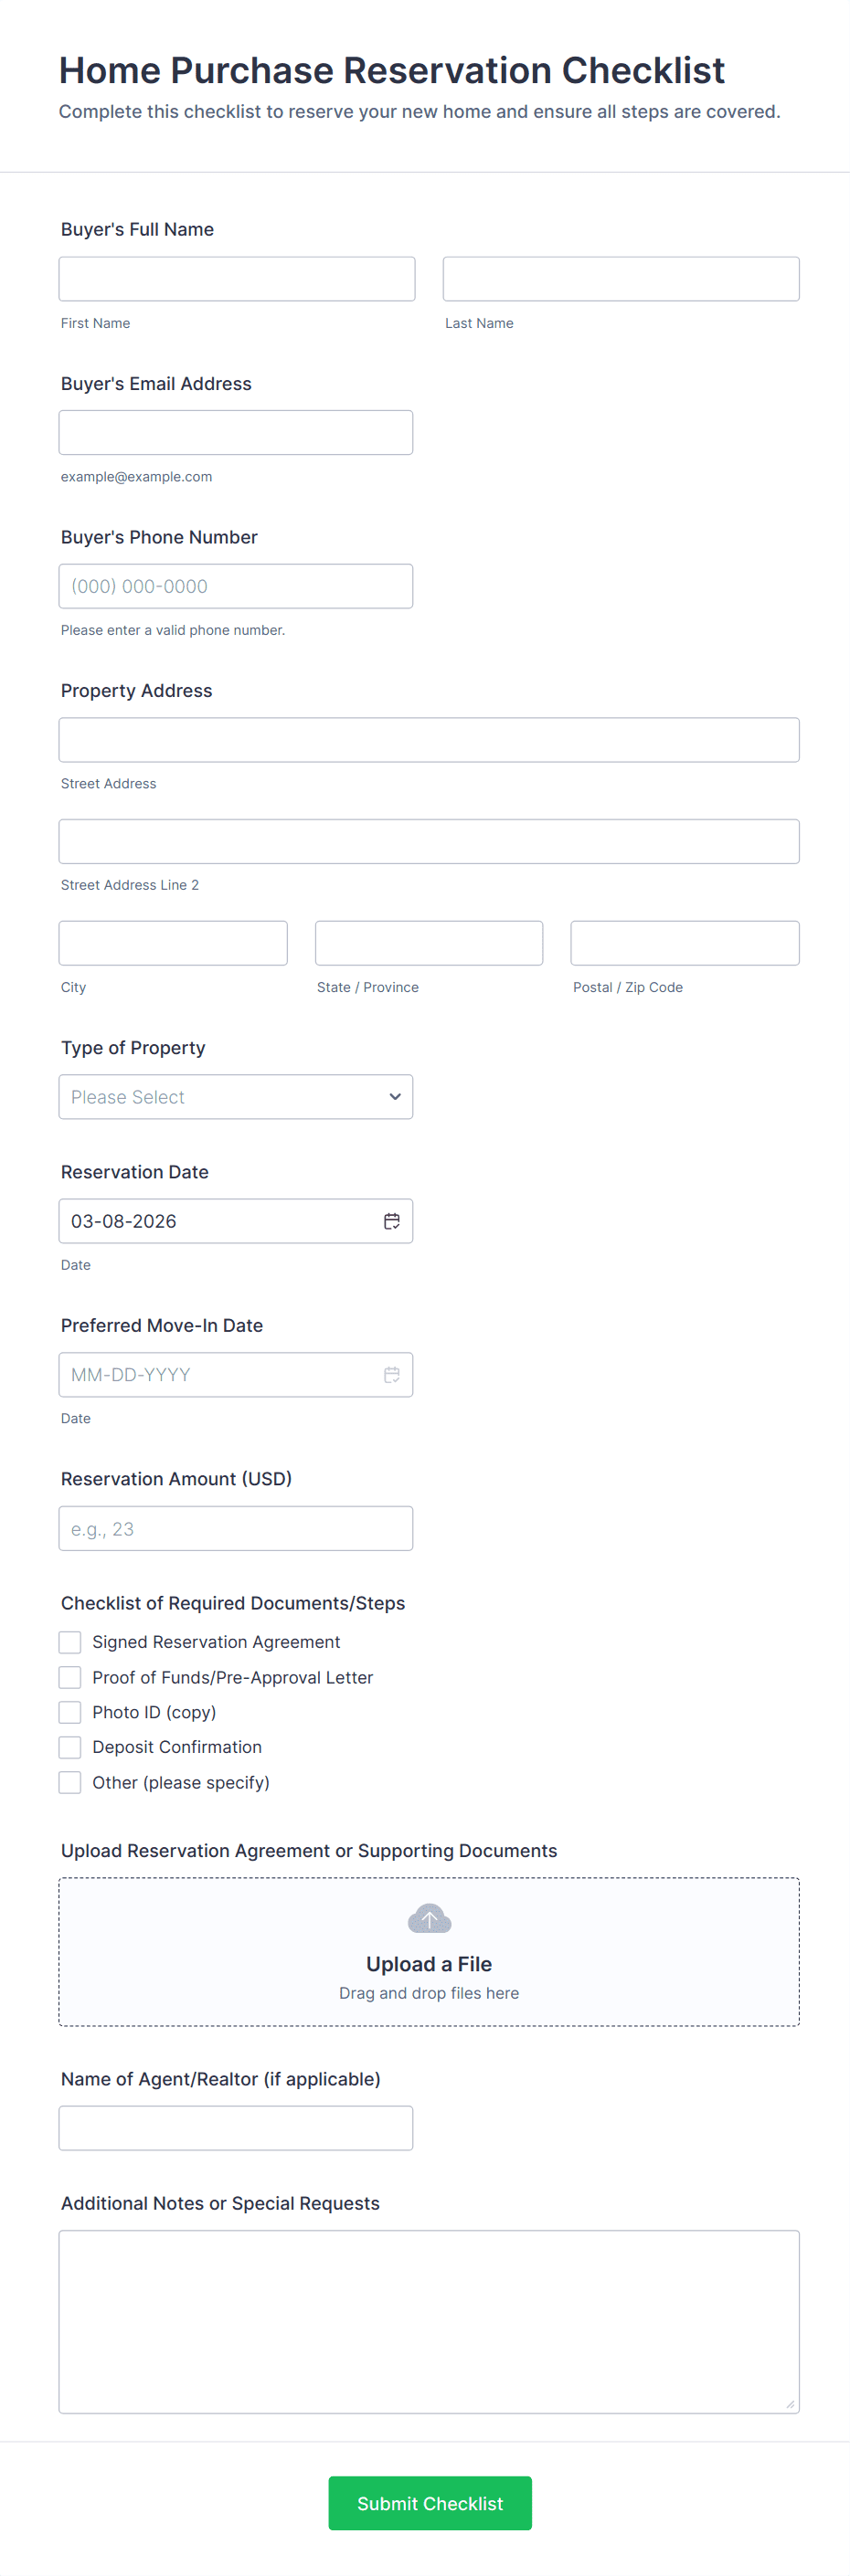Click the cloud upload icon
This screenshot has height=2576, width=850.
429,1919
